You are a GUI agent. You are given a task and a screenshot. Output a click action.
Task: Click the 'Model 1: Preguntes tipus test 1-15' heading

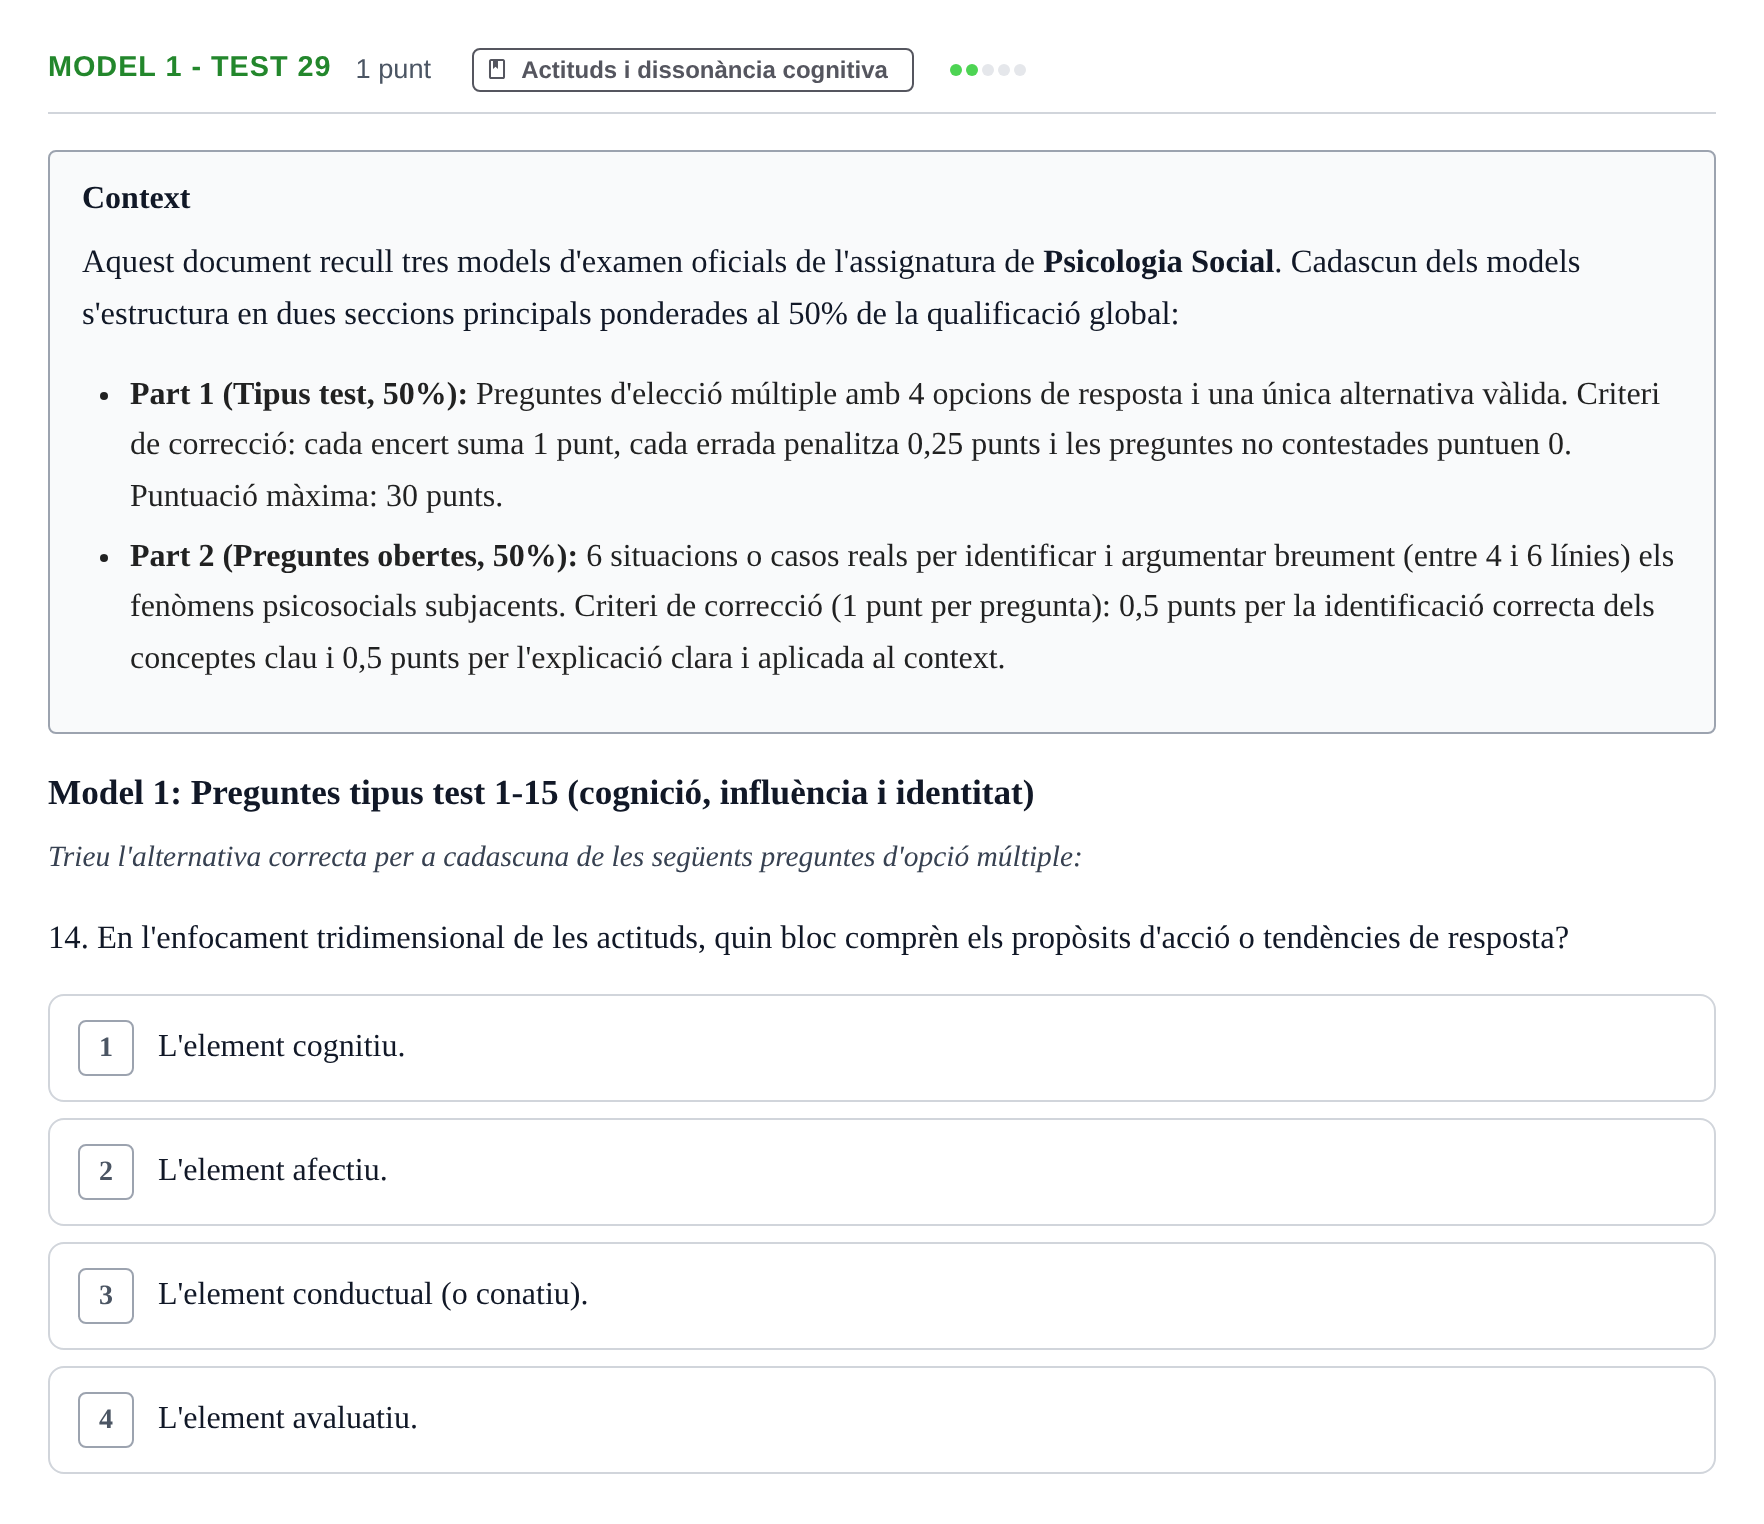tap(541, 793)
